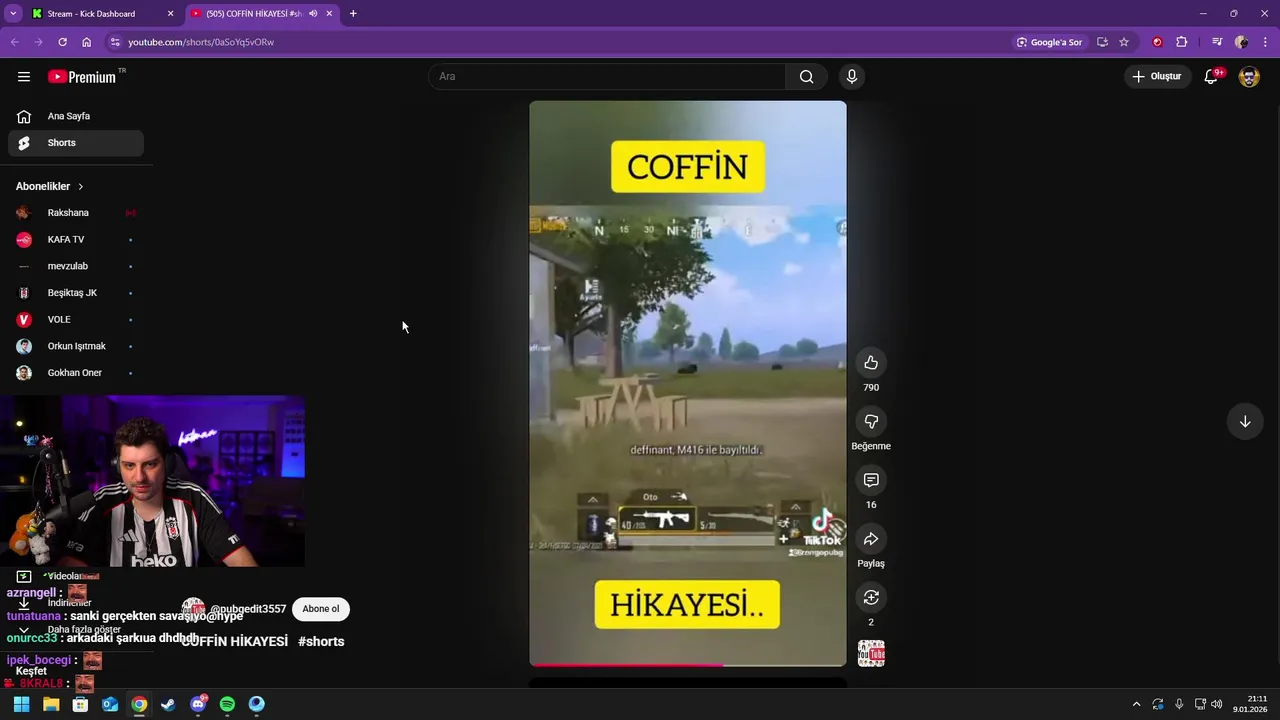
Task: Go to YouTube Premium home logo
Action: (83, 77)
